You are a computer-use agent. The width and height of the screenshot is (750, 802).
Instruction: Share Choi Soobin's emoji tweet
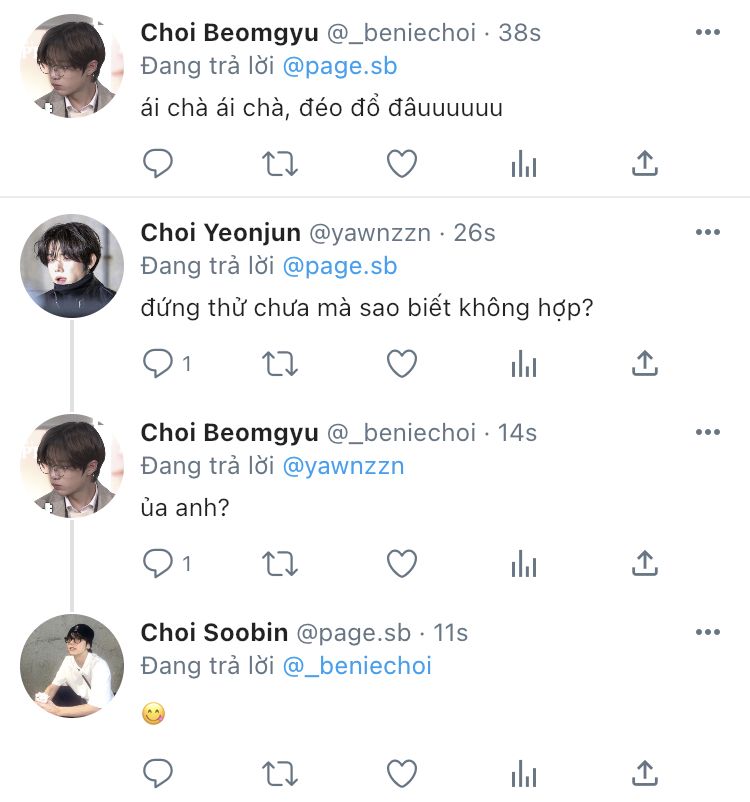[x=645, y=772]
